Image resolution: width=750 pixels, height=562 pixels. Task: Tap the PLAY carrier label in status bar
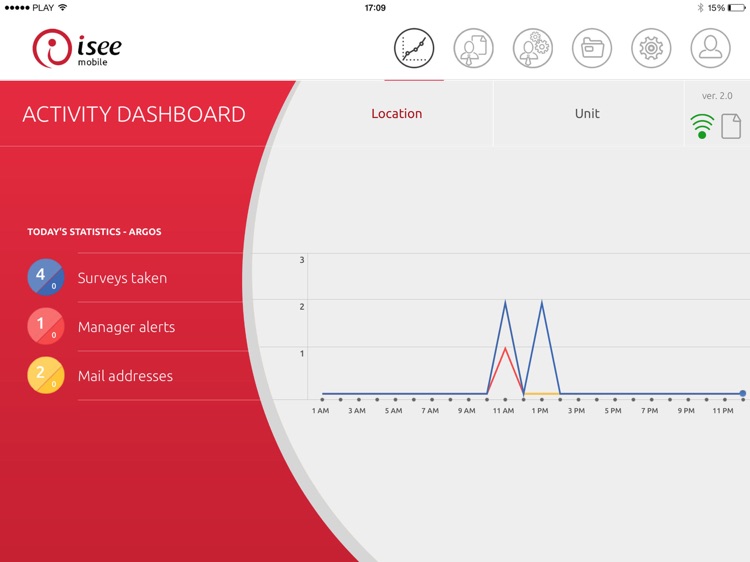pos(43,8)
